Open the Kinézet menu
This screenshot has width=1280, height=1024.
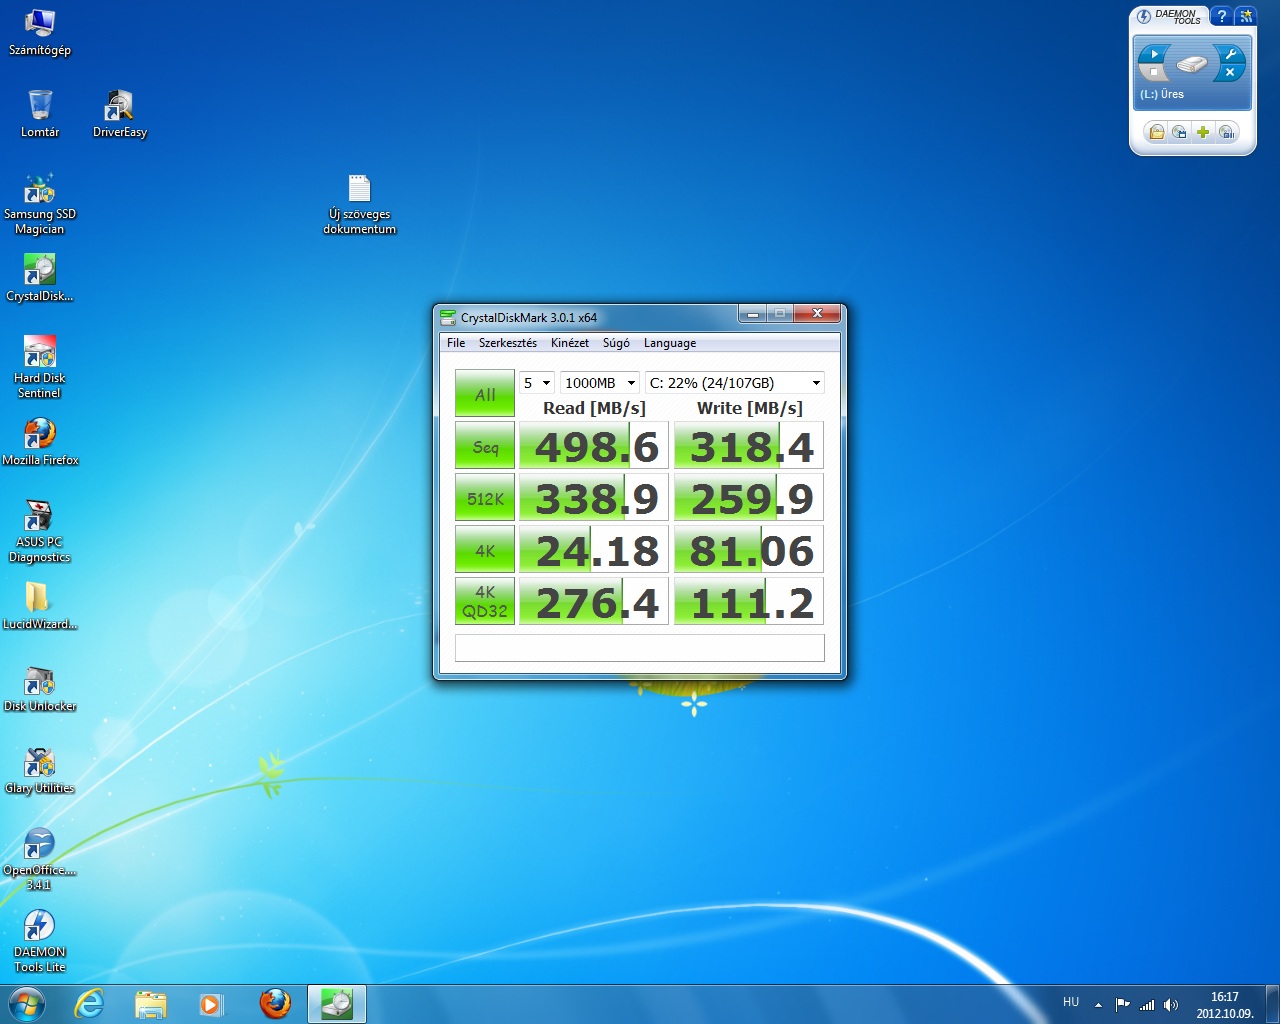tap(570, 343)
